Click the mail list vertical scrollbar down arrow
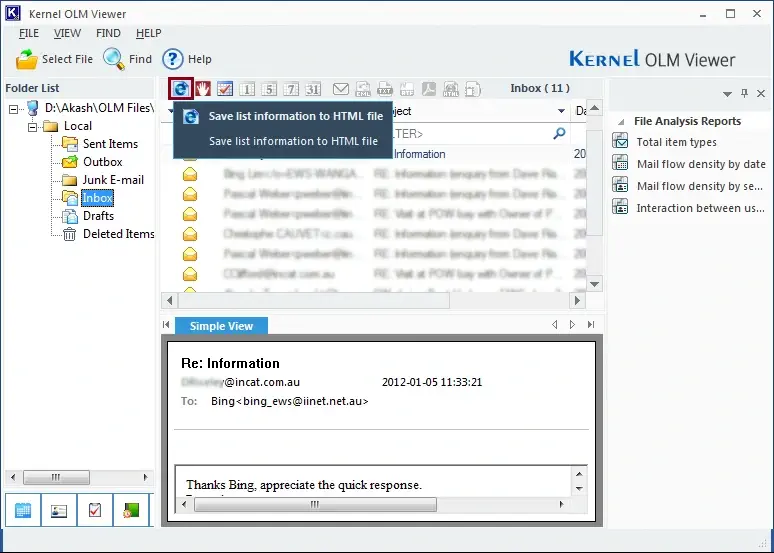Image resolution: width=774 pixels, height=553 pixels. coord(594,284)
